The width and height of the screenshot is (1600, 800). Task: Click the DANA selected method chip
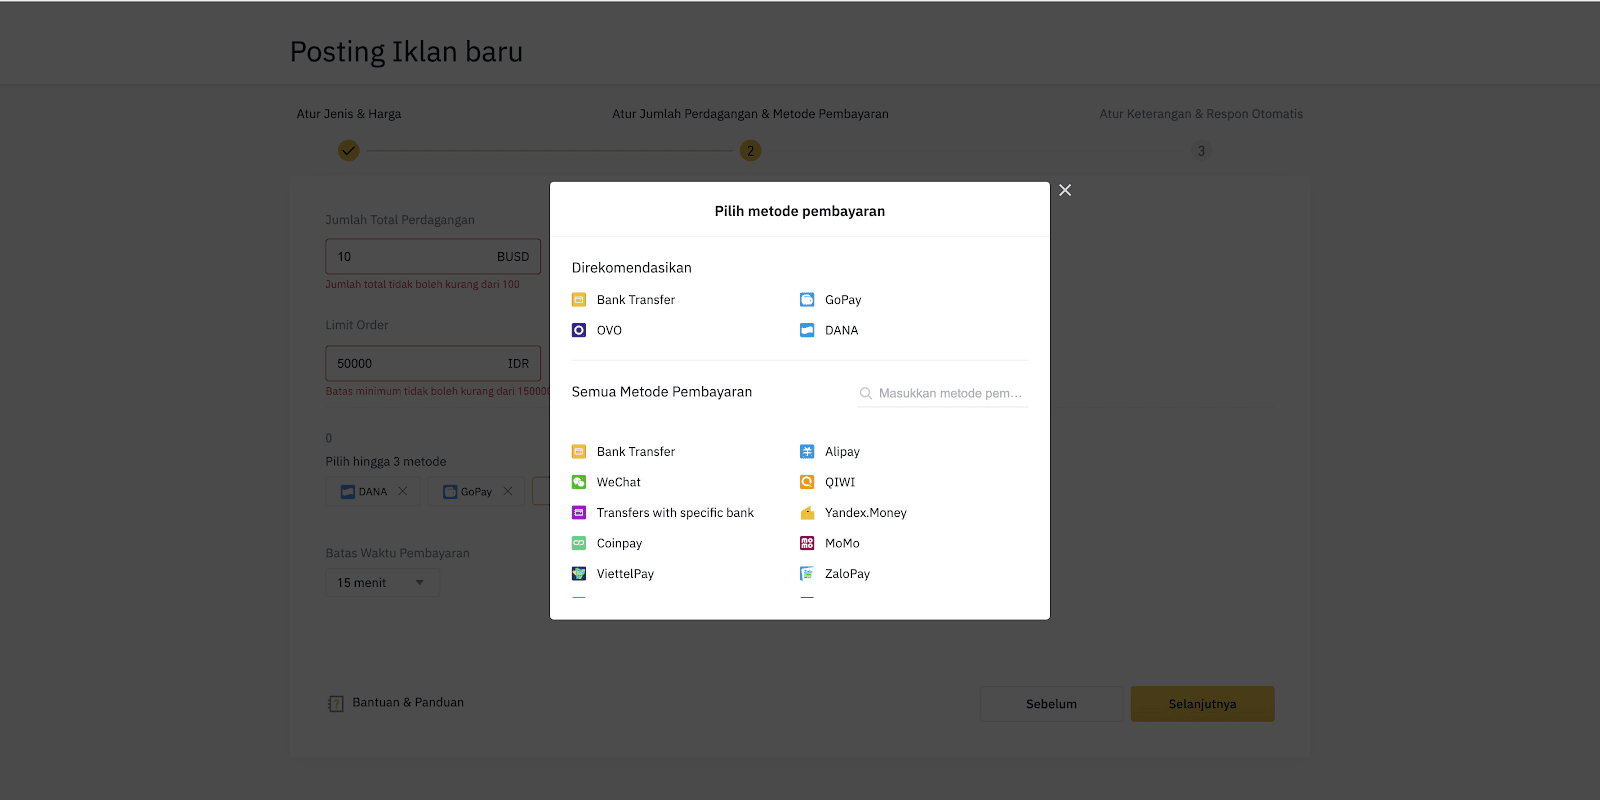(373, 491)
